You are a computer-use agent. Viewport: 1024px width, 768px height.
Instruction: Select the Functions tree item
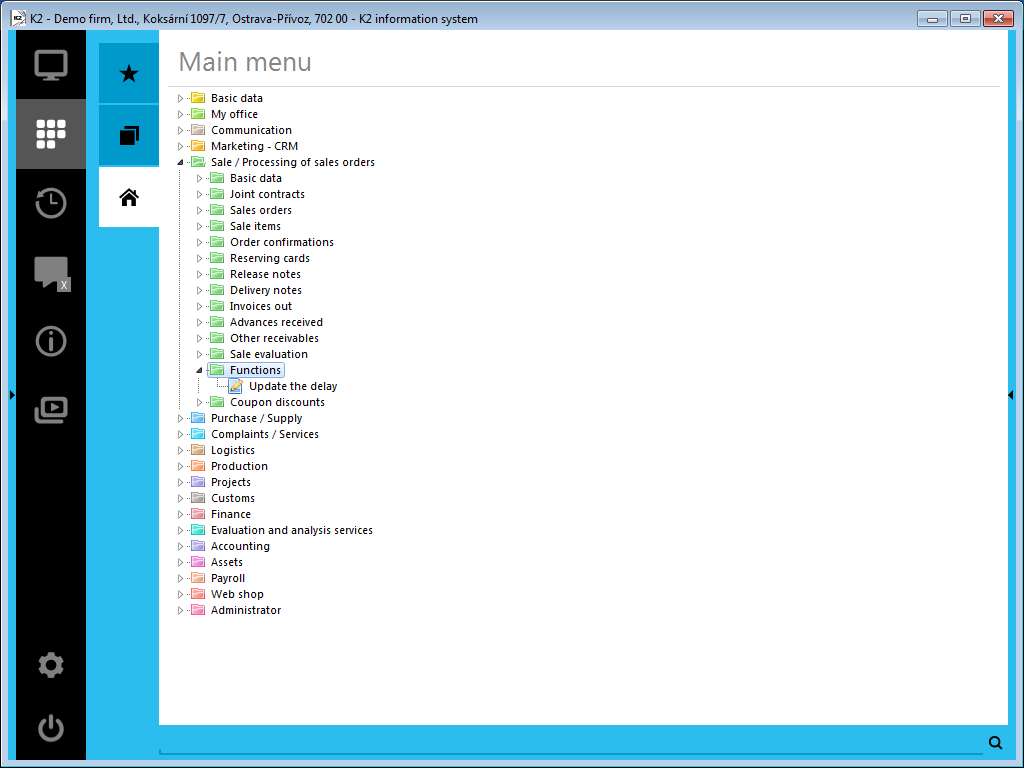click(255, 370)
